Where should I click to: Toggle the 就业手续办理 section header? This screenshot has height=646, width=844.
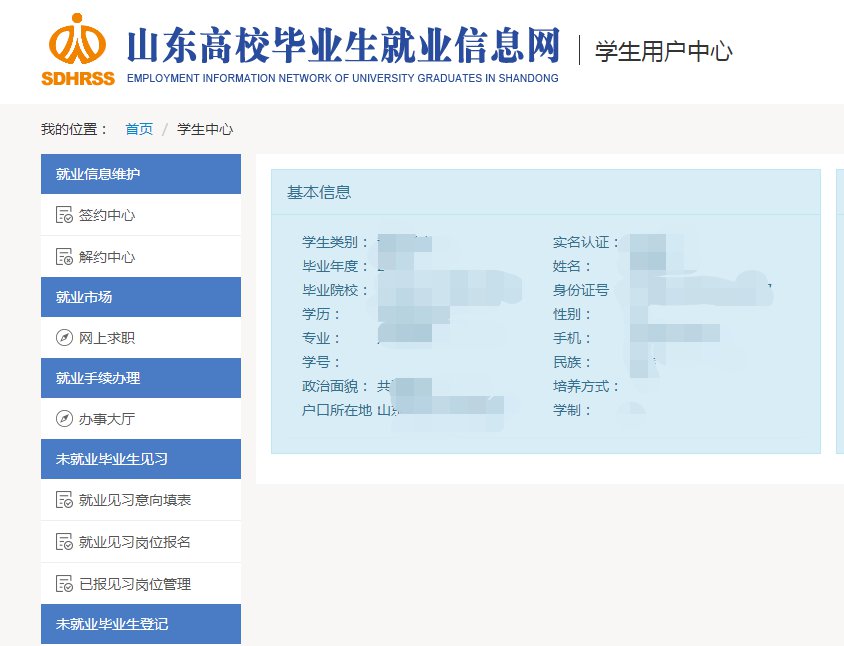(140, 378)
